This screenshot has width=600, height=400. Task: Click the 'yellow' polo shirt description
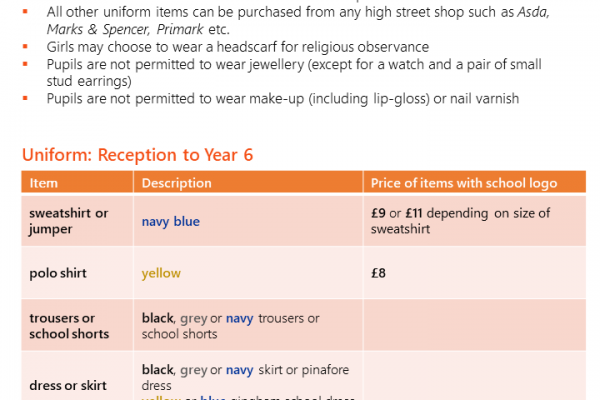pos(161,273)
